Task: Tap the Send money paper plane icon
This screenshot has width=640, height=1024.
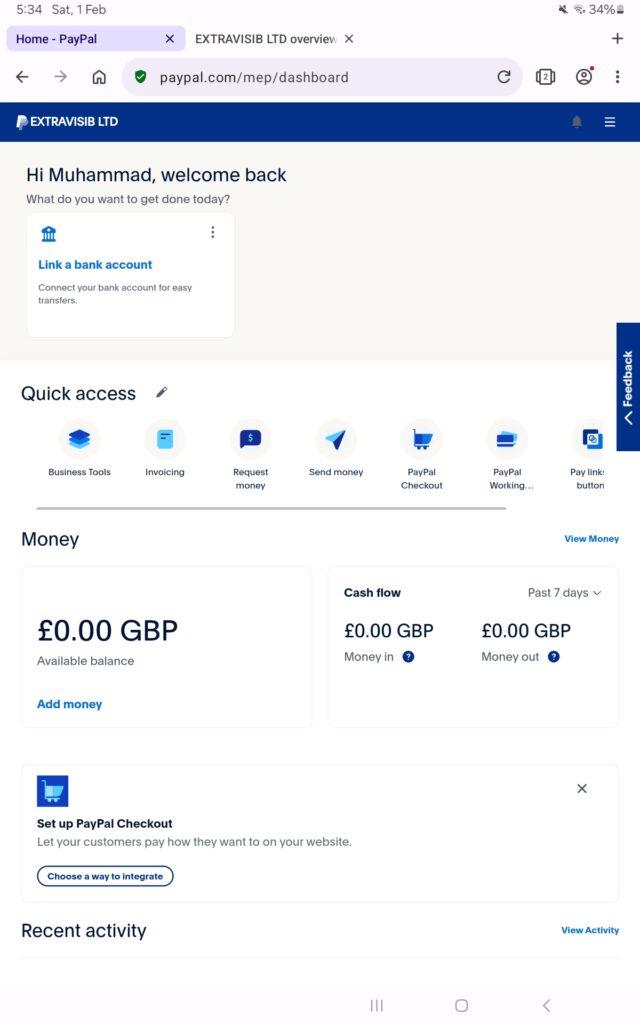Action: [x=336, y=439]
